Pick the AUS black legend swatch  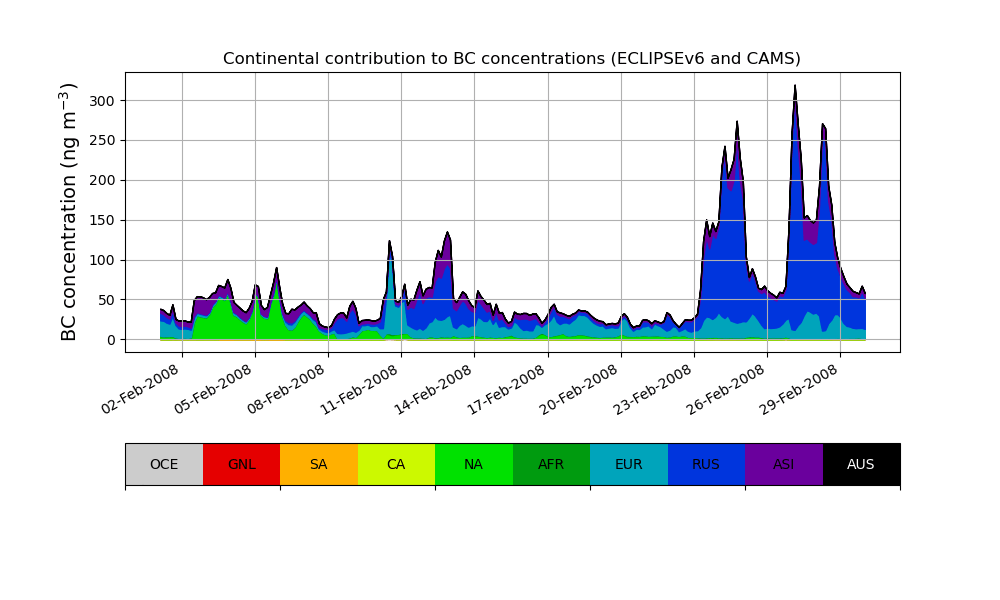click(x=861, y=464)
